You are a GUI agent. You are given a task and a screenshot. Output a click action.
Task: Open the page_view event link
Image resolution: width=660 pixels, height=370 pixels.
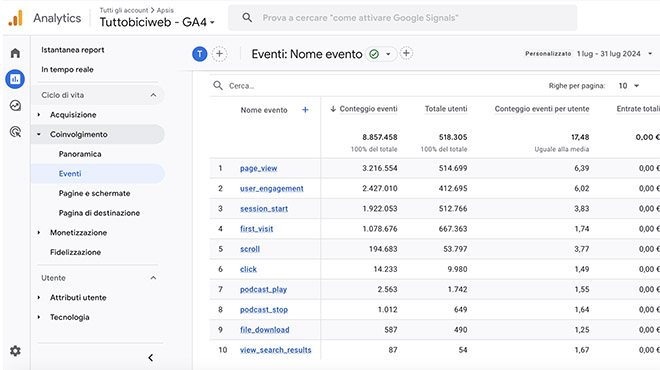click(258, 168)
